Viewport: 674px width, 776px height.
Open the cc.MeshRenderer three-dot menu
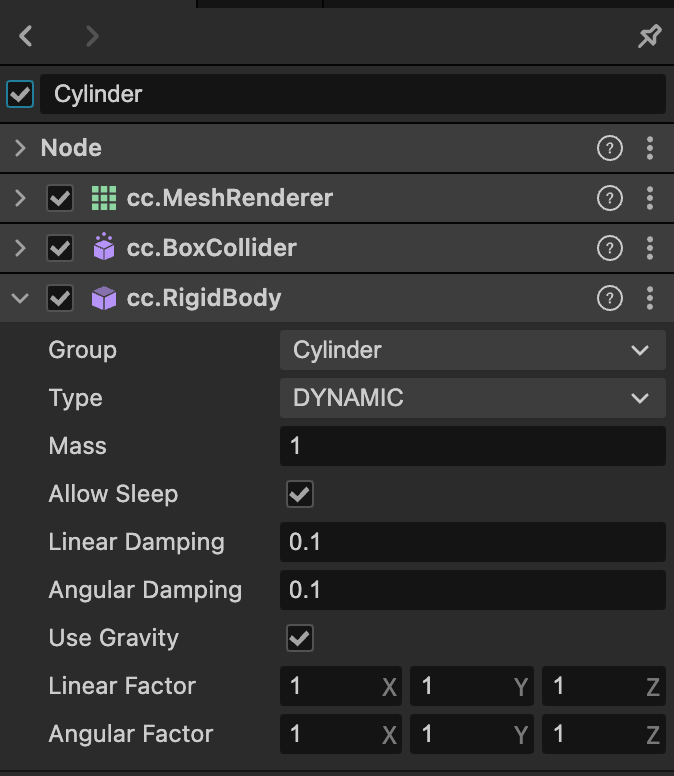[650, 198]
